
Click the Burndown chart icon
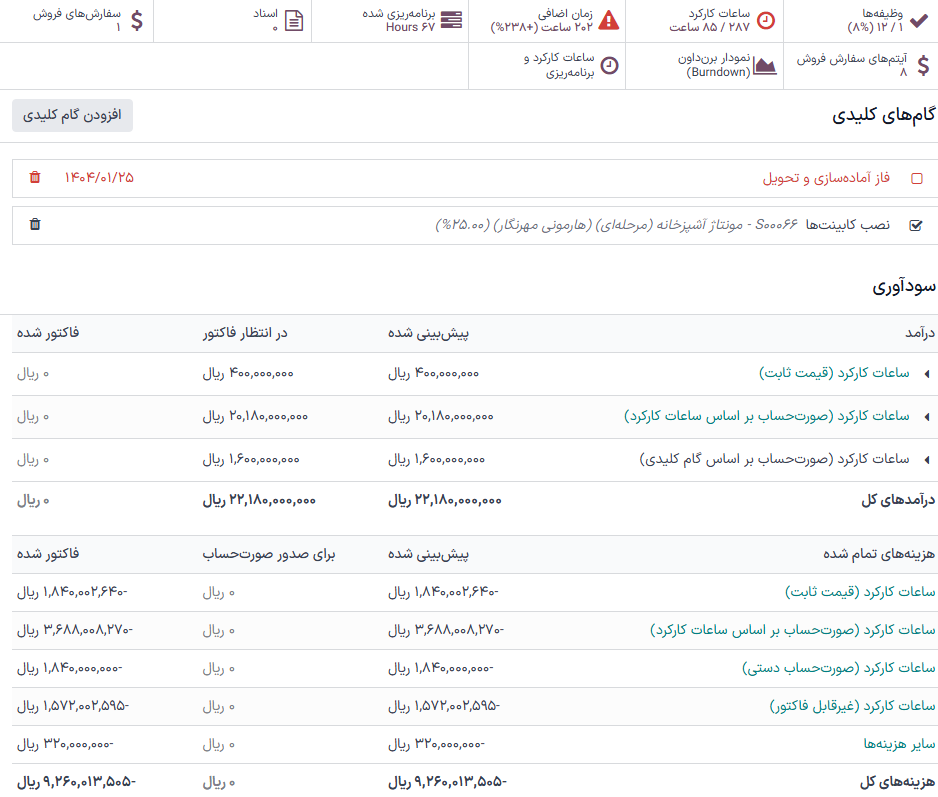click(764, 66)
